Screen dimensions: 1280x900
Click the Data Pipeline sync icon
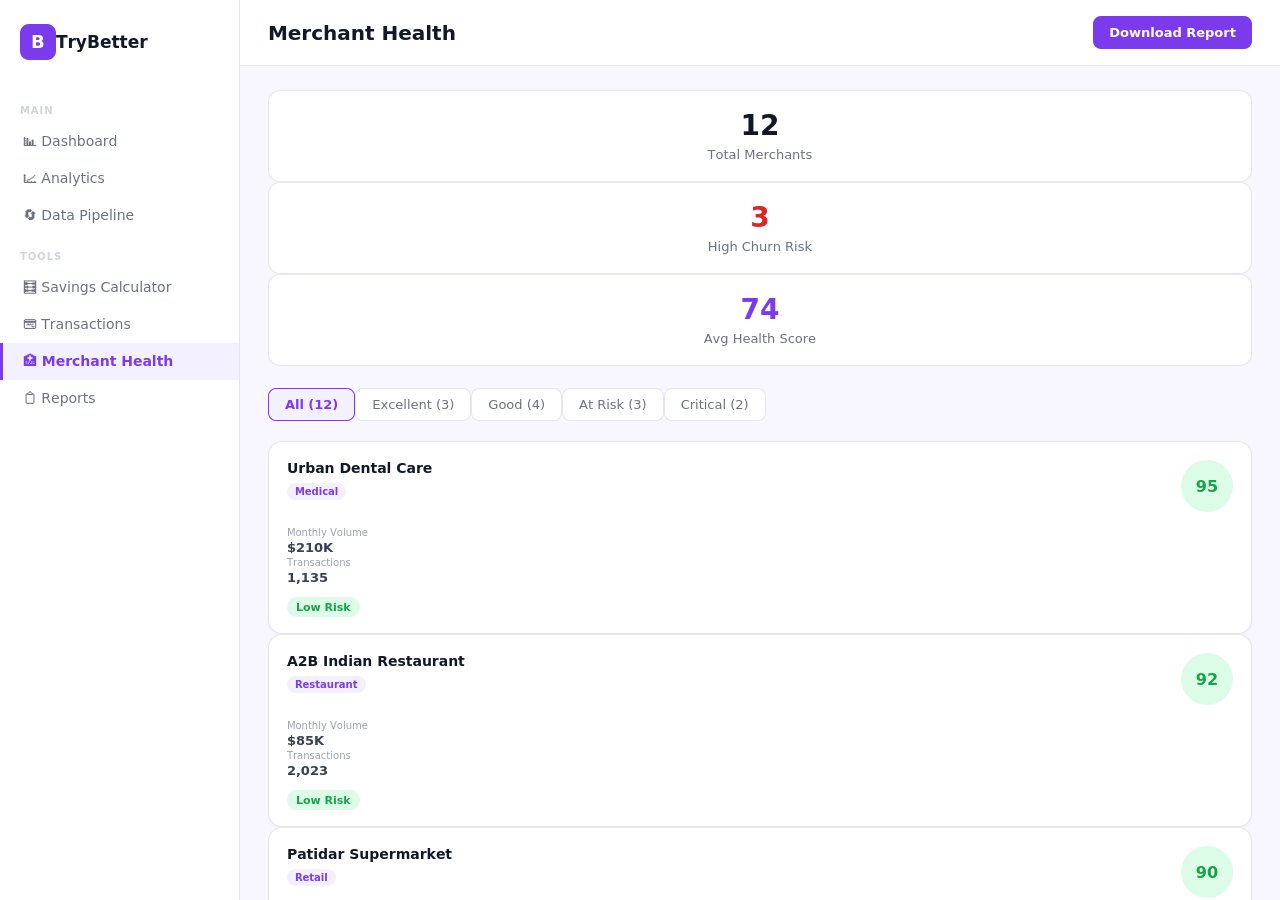[x=30, y=215]
